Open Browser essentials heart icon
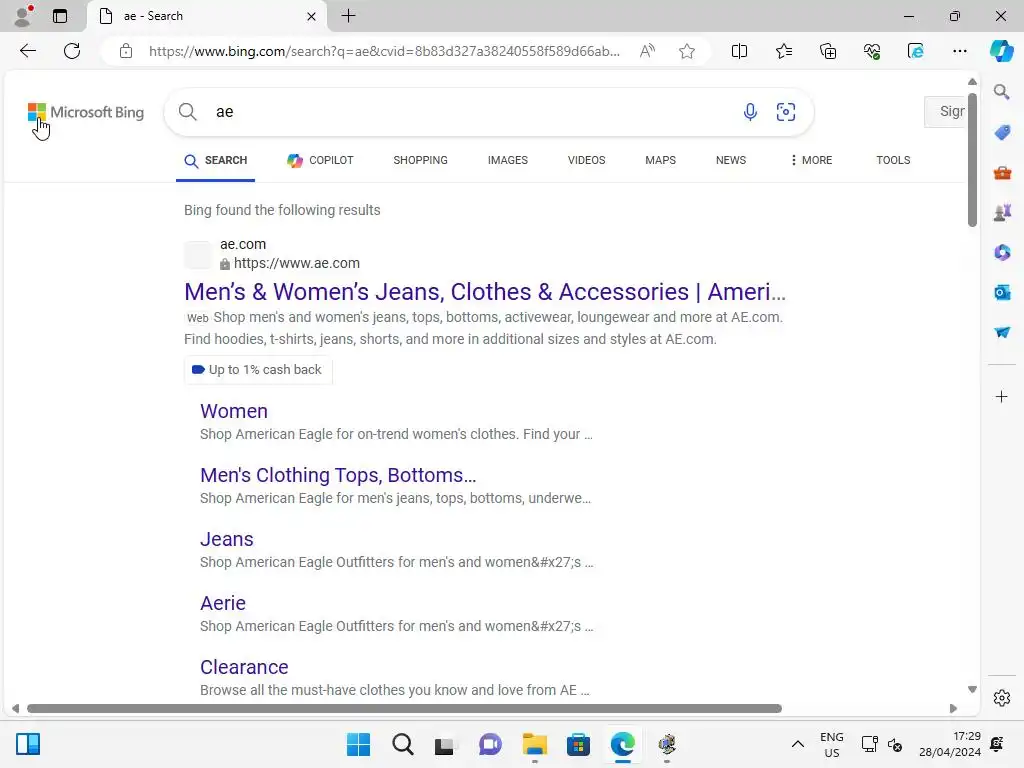Viewport: 1024px width, 768px height. 872,51
